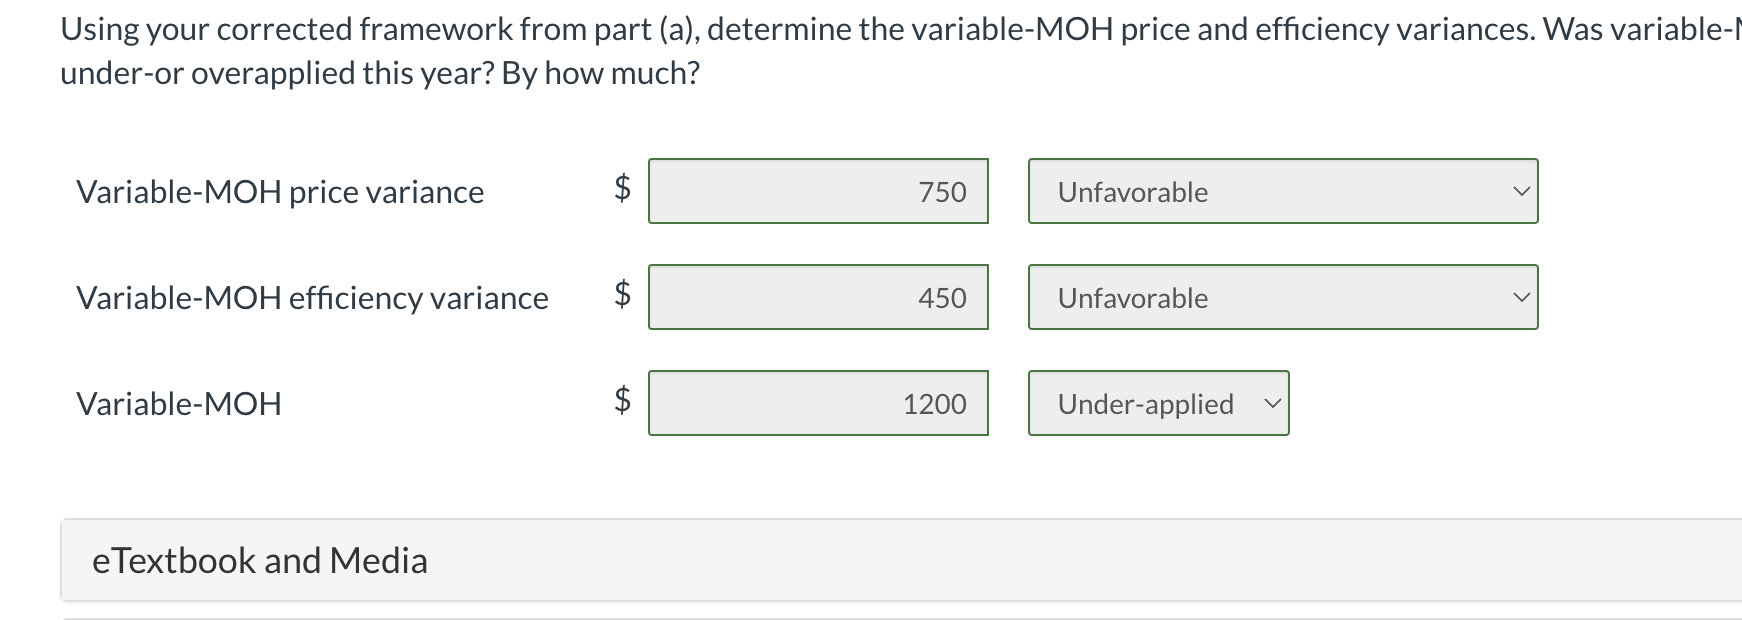The height and width of the screenshot is (620, 1742).
Task: Open the Under-applied dropdown for Variable-MOH
Action: tap(1157, 404)
